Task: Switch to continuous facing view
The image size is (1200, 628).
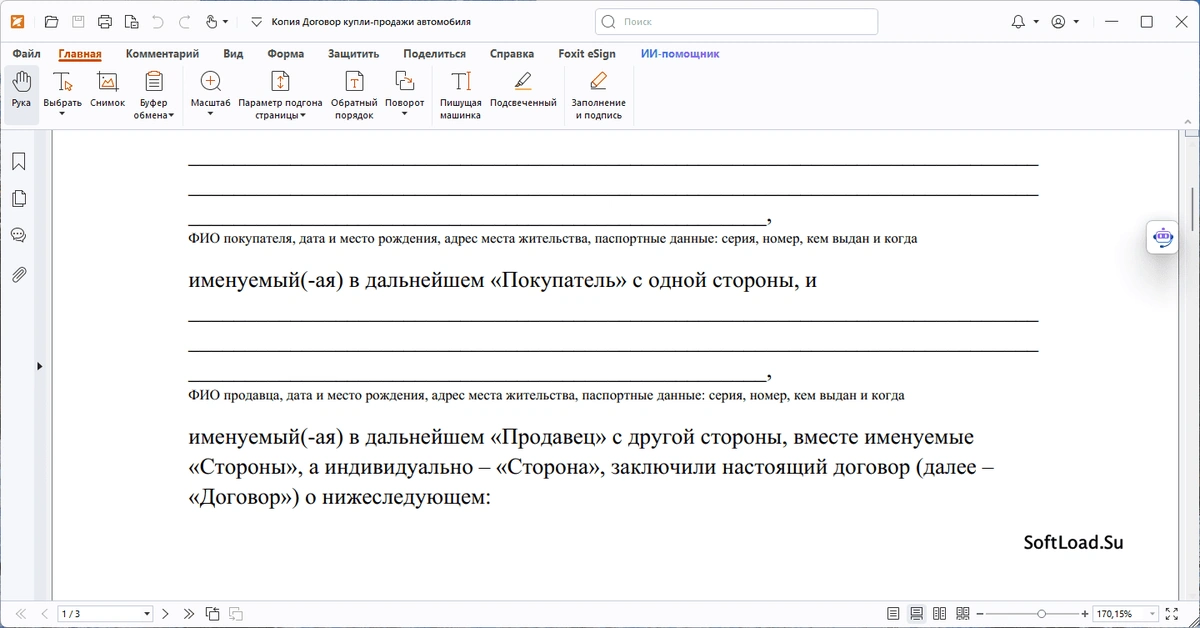Action: 963,614
